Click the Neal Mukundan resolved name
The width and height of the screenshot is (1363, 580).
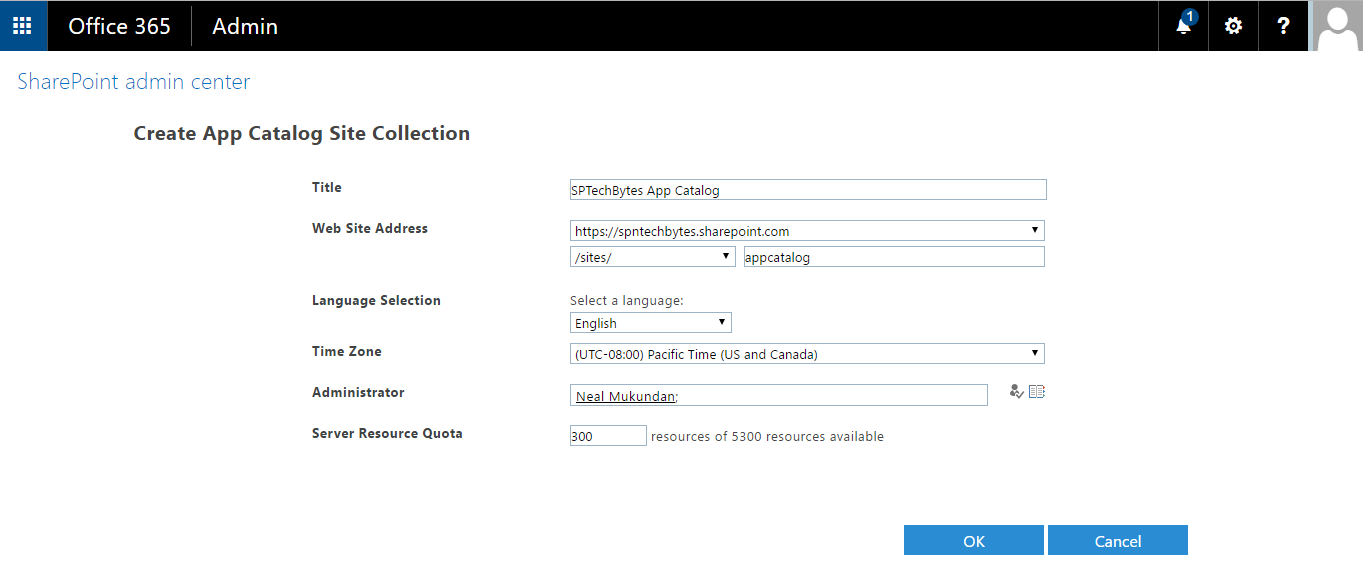(x=625, y=396)
